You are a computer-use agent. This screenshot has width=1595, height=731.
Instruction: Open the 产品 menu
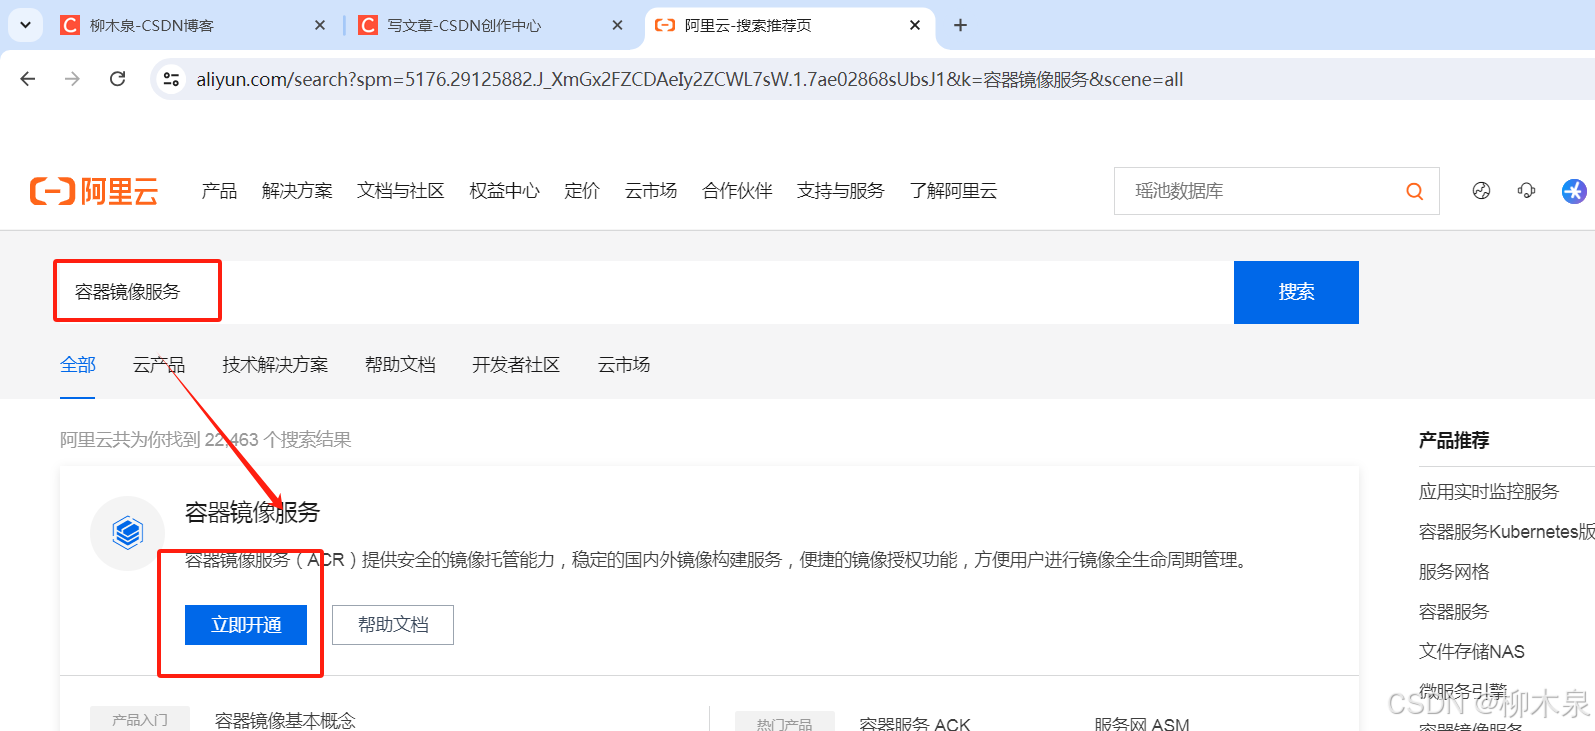pos(219,191)
